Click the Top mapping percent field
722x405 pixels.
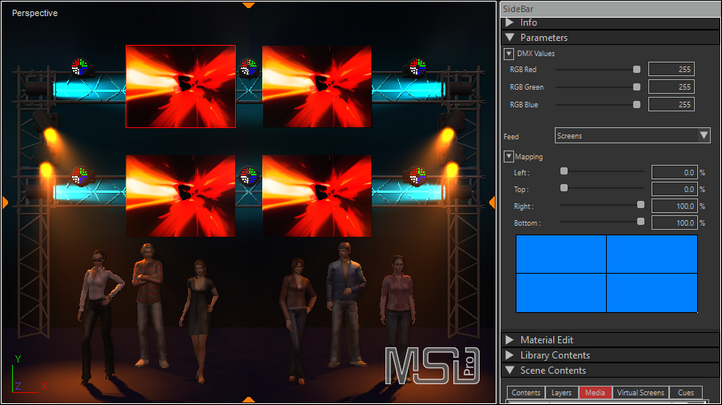[675, 189]
